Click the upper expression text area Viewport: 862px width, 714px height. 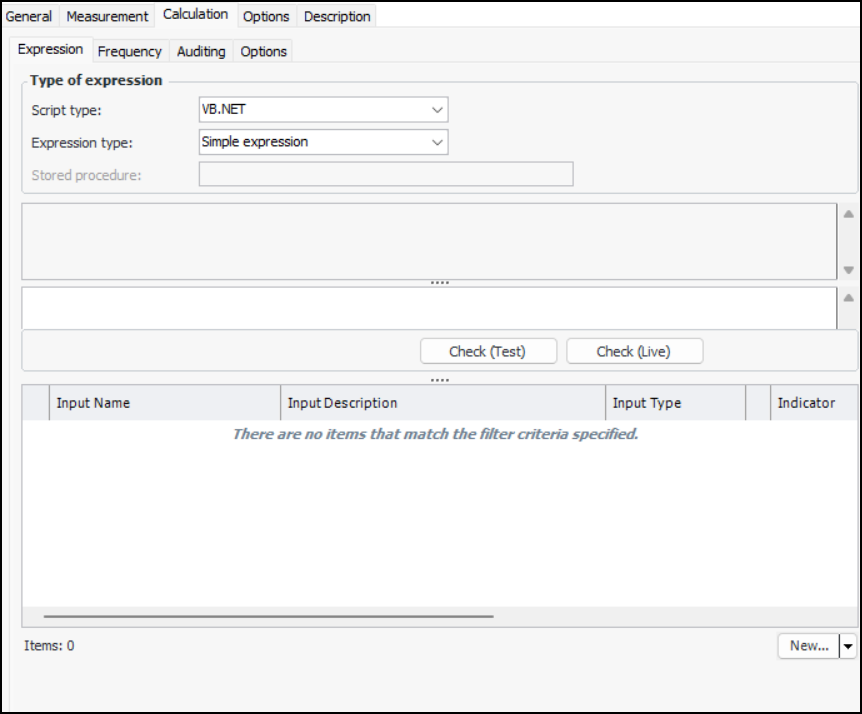point(428,241)
